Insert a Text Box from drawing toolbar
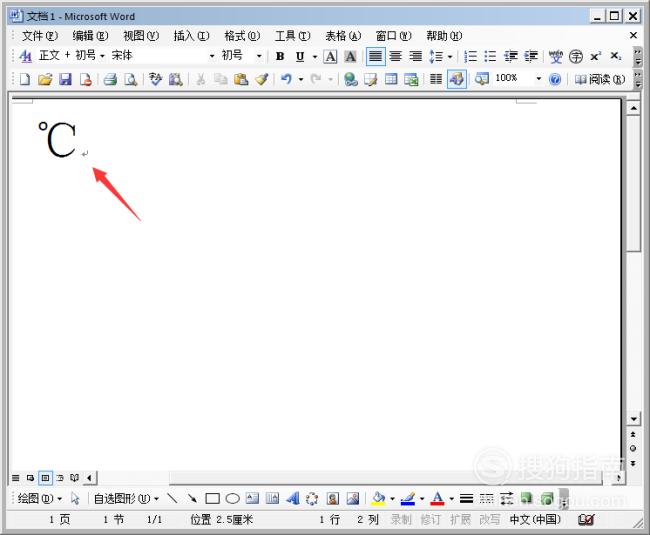650x535 pixels. pos(252,498)
